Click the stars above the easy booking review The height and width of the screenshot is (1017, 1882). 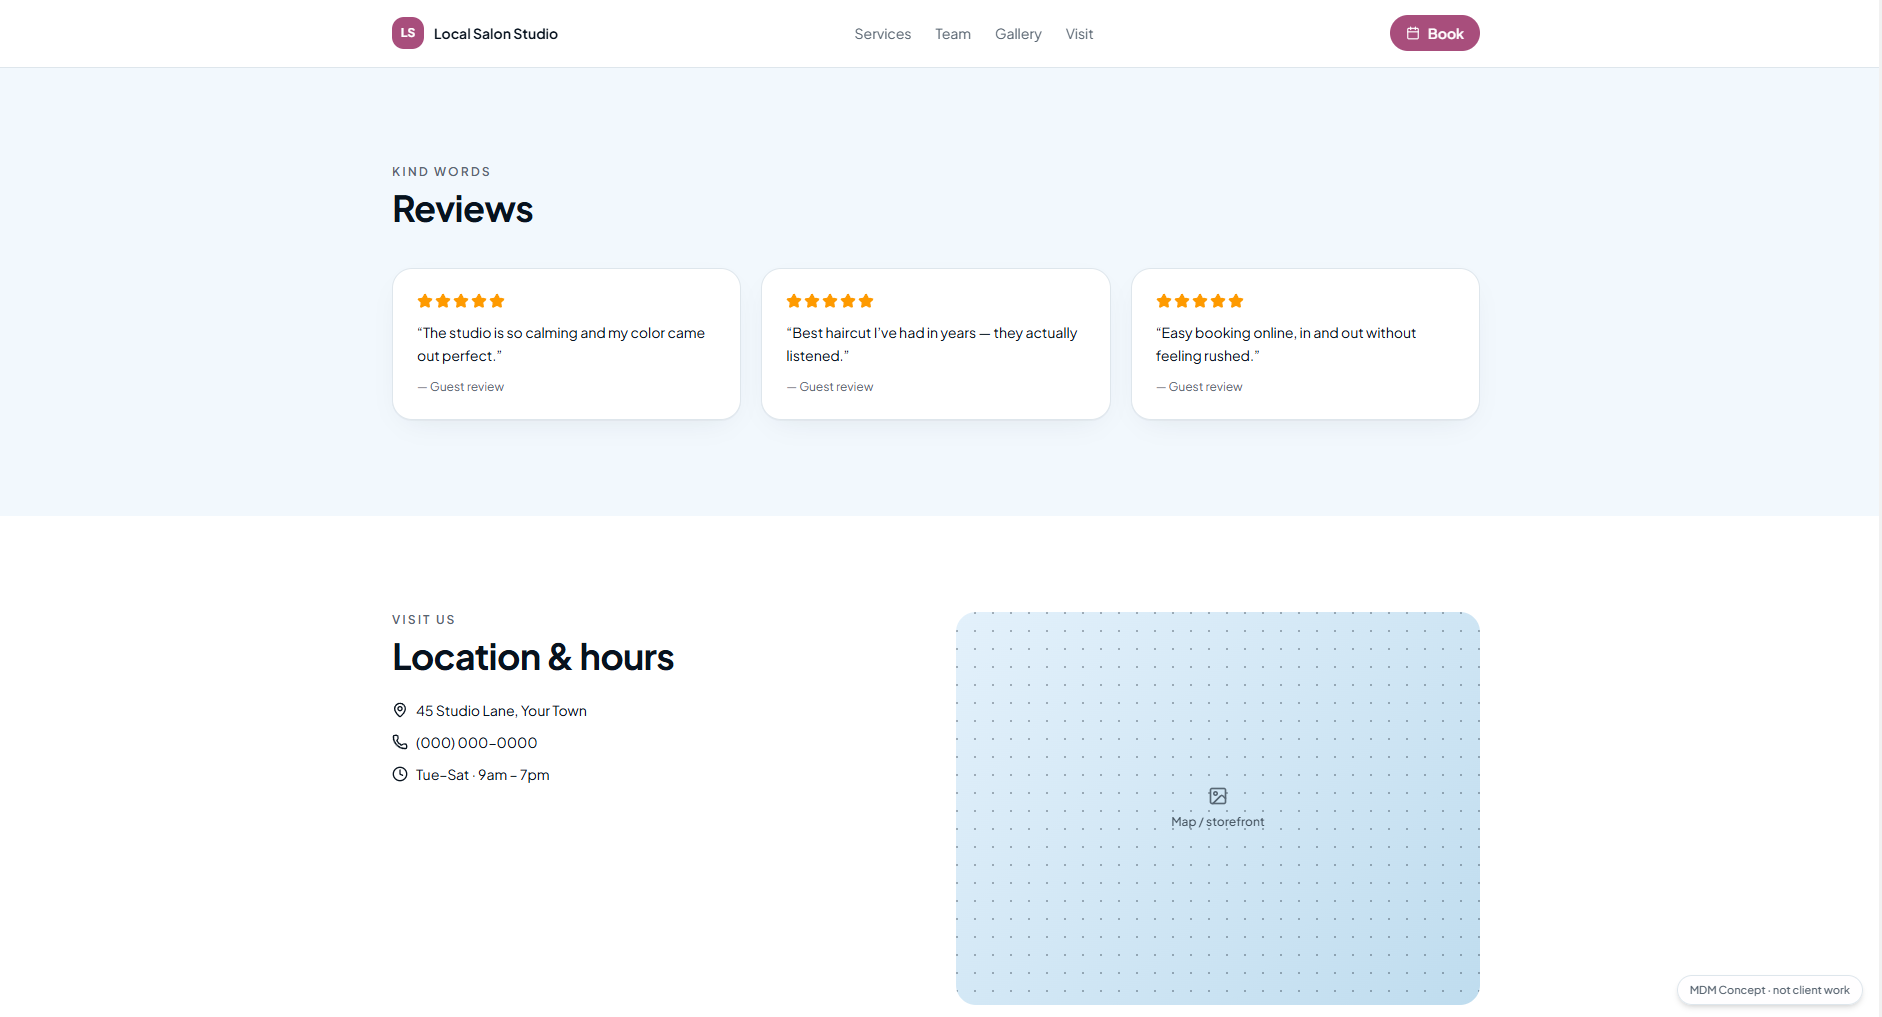(x=1200, y=301)
